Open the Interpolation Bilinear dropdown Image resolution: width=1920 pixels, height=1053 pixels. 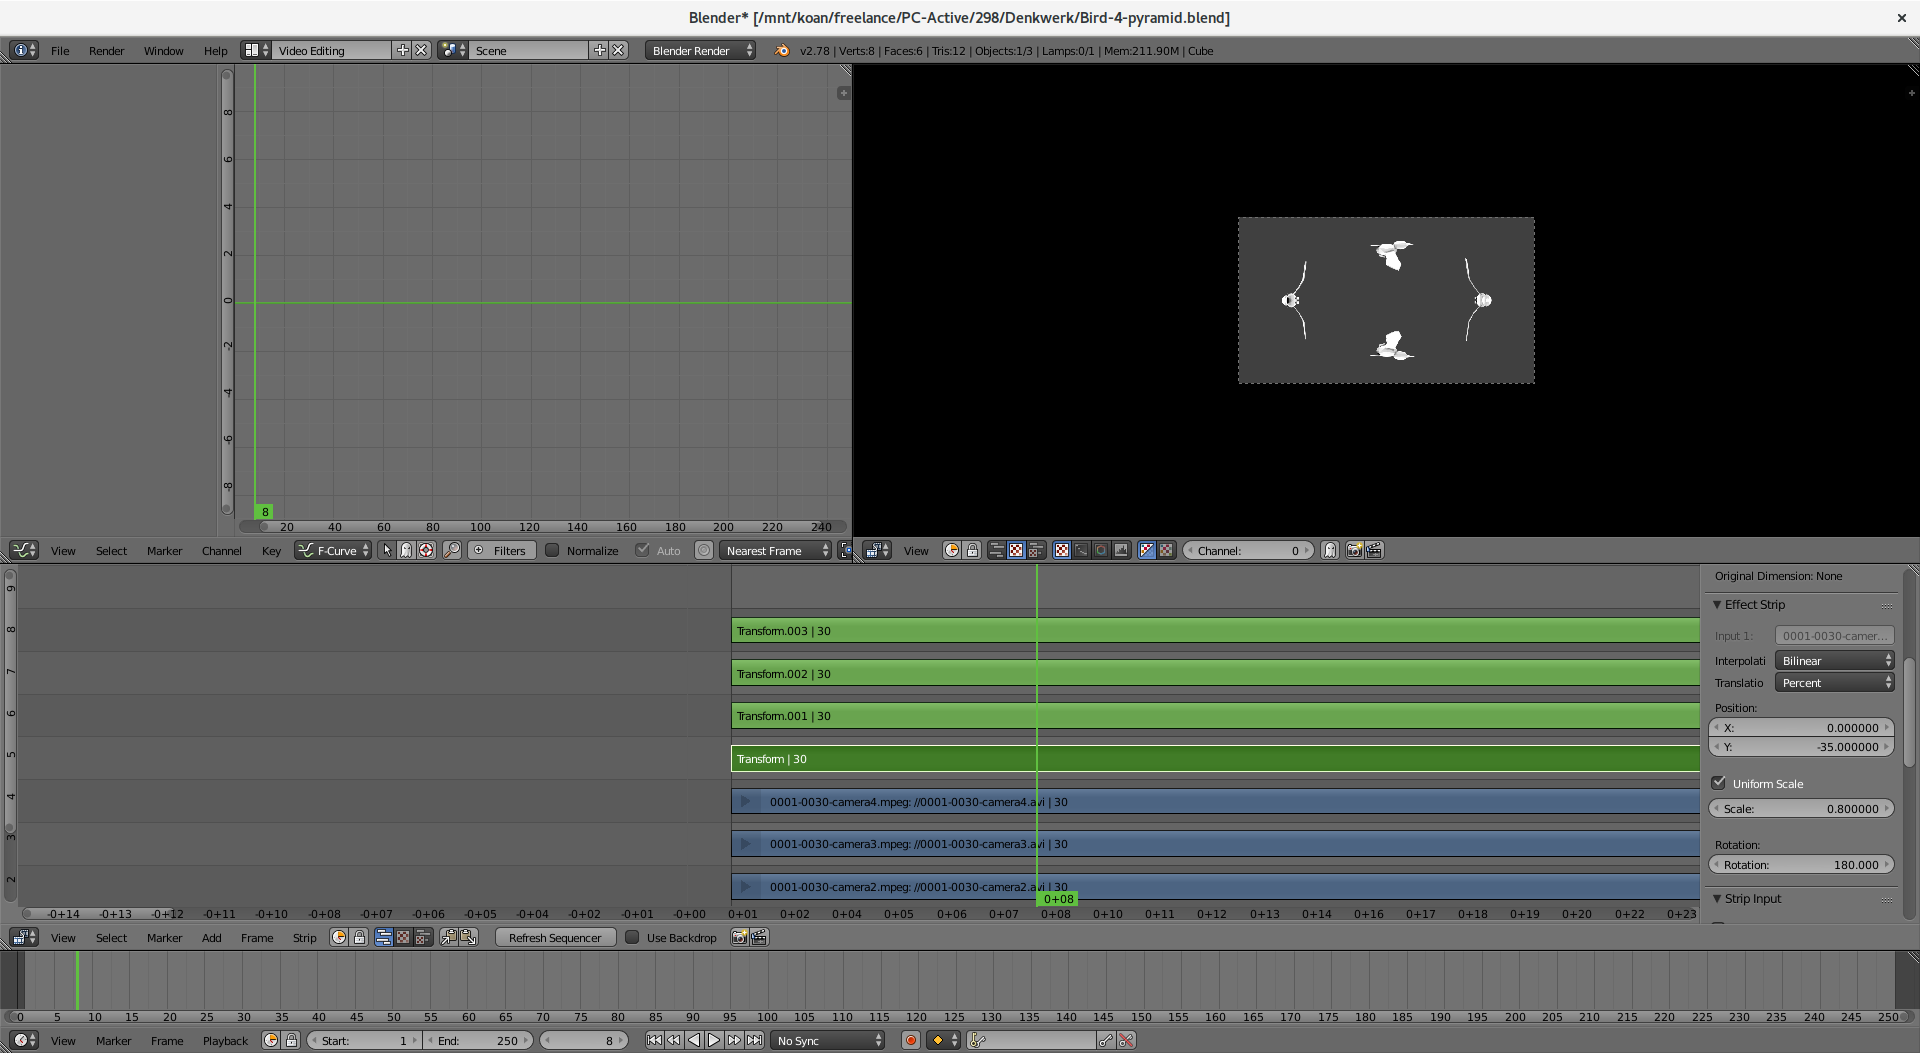(x=1835, y=660)
